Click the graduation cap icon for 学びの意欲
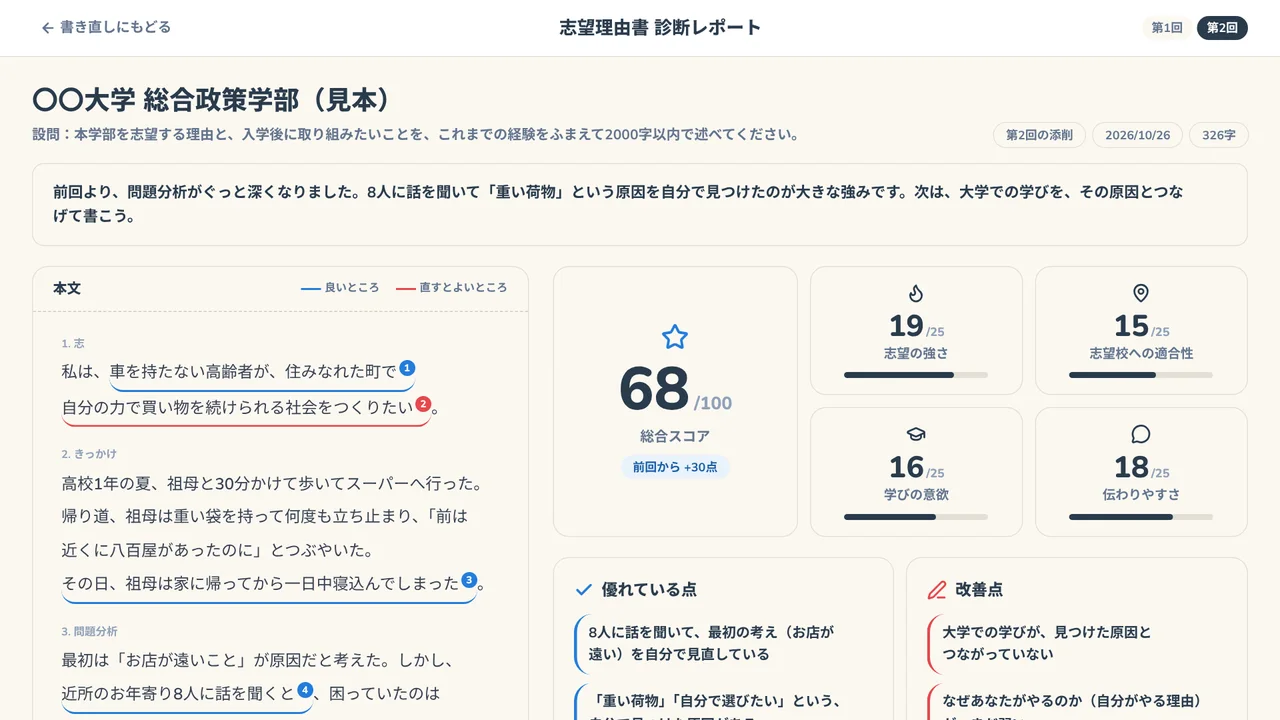Screen dimensions: 1280x720 pyautogui.click(x=916, y=434)
